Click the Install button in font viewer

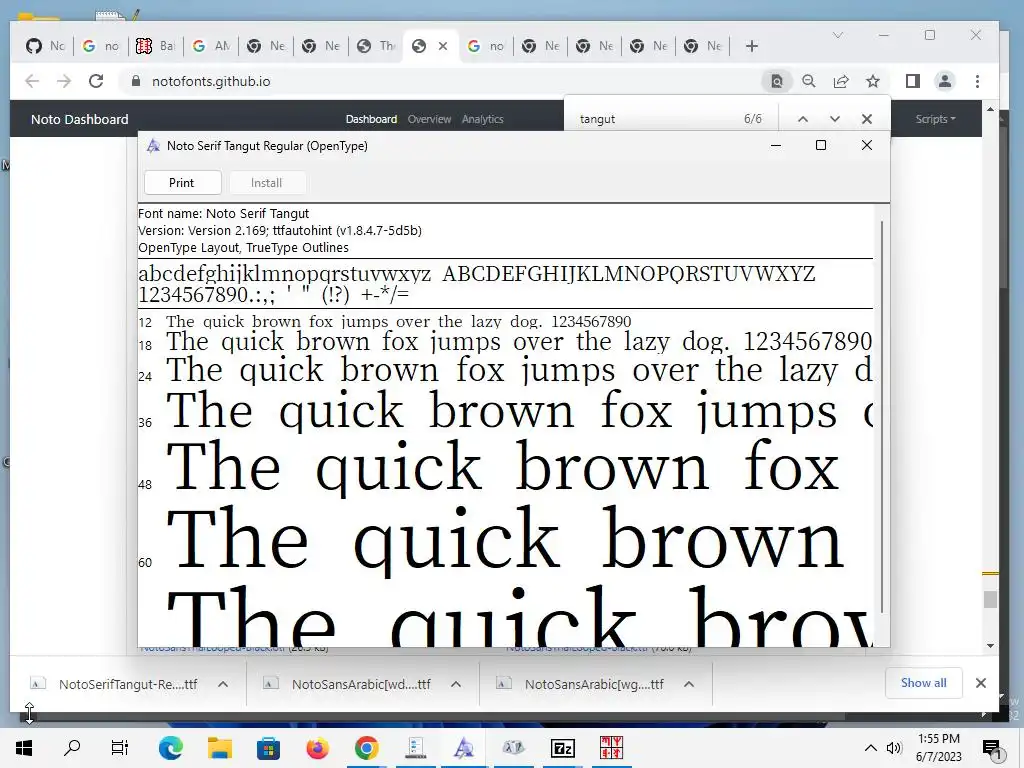[266, 183]
